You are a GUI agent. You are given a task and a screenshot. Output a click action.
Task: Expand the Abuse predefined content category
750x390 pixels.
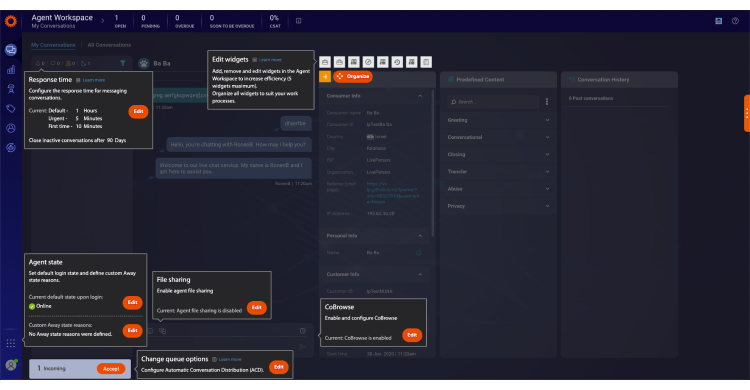[x=498, y=189]
